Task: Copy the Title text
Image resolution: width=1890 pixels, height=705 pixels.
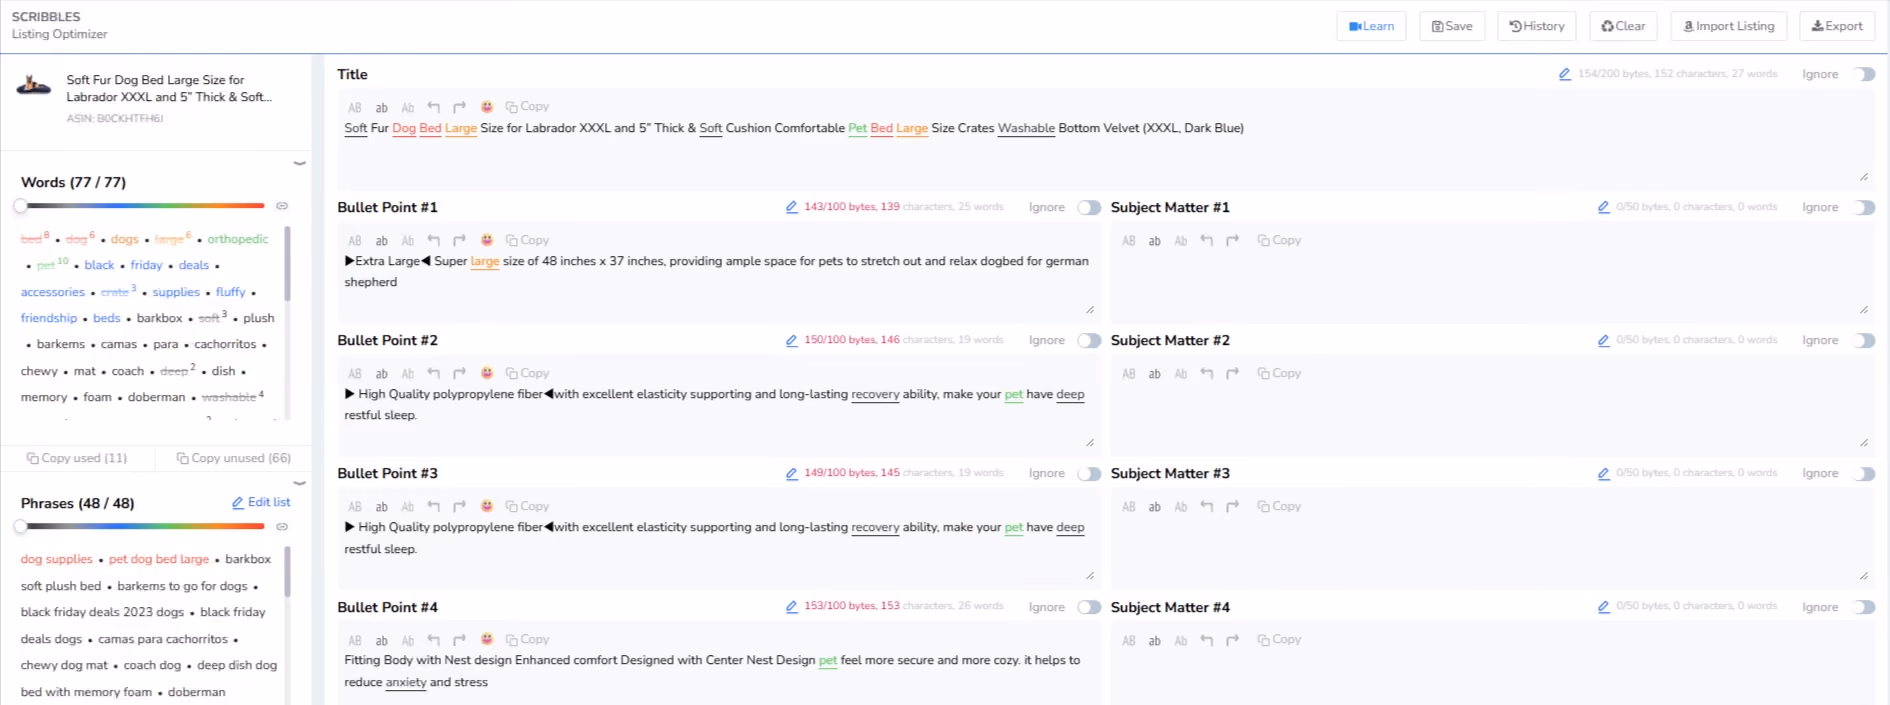Action: click(x=527, y=107)
